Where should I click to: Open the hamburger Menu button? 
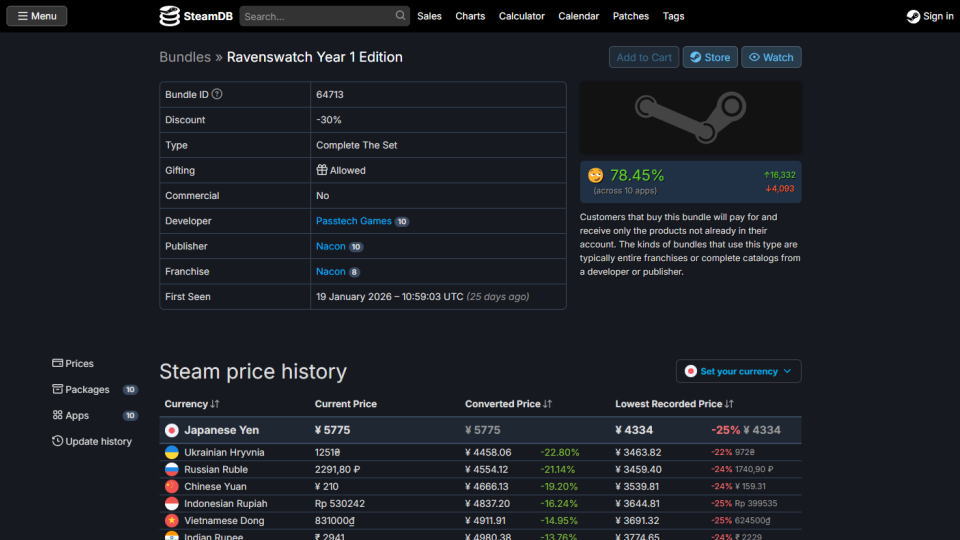37,16
